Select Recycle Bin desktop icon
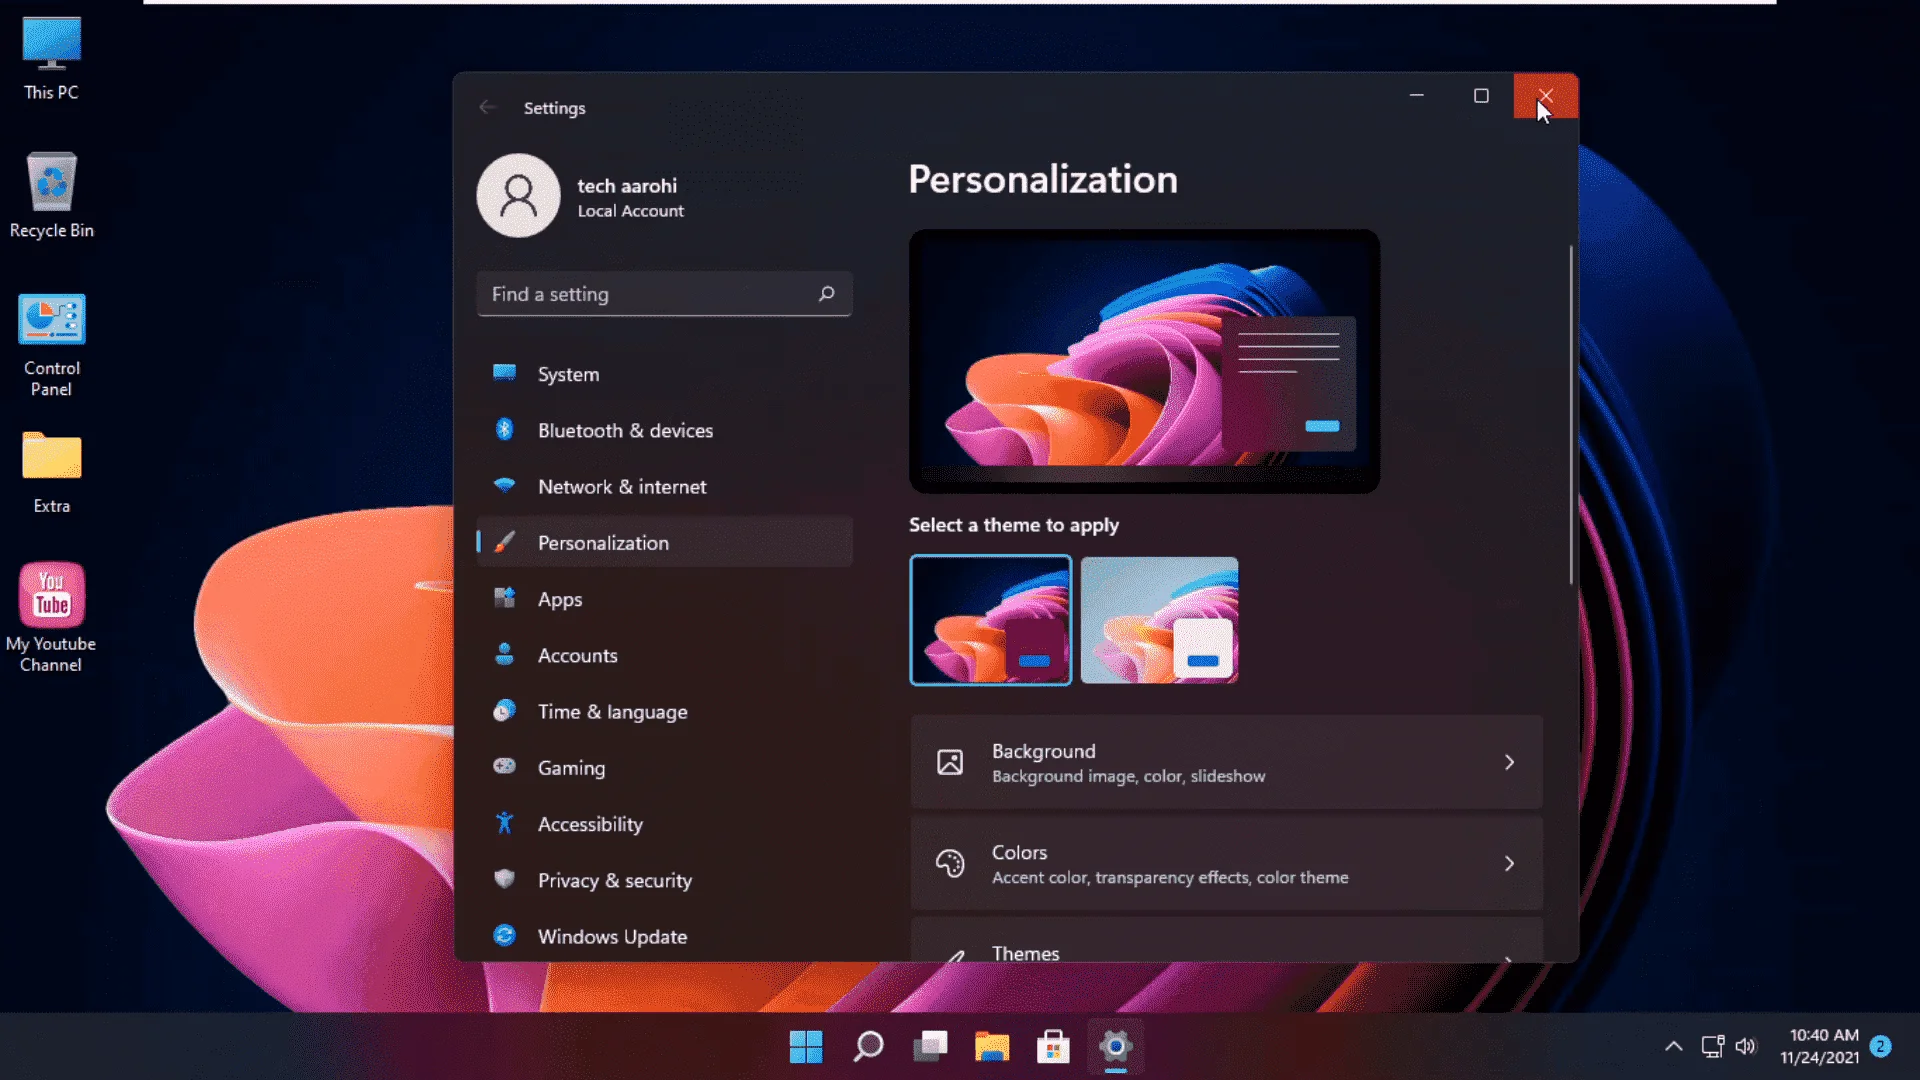Image resolution: width=1920 pixels, height=1080 pixels. click(x=51, y=196)
